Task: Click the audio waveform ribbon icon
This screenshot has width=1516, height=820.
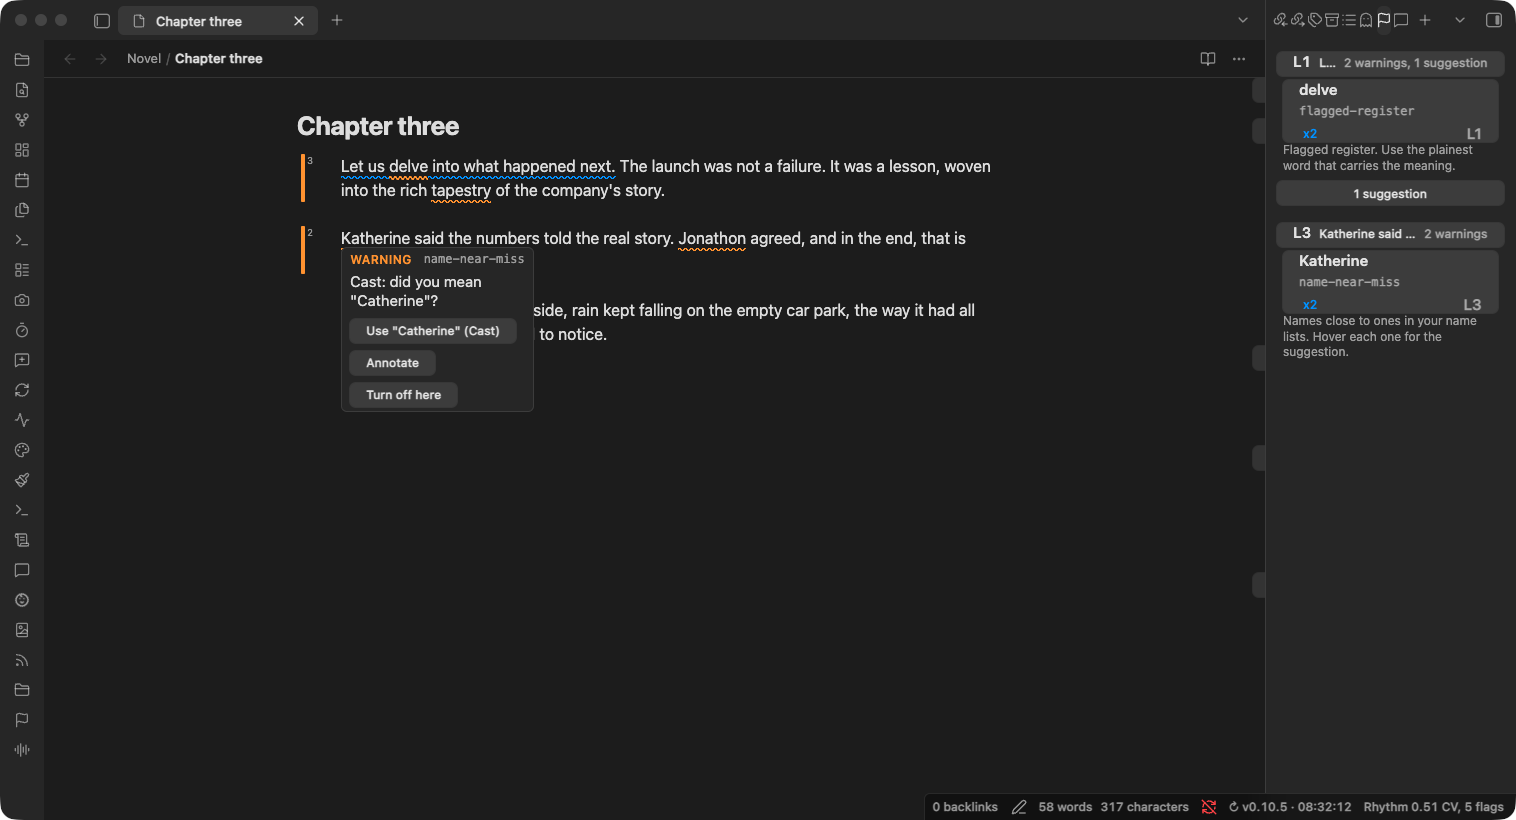Action: click(22, 750)
